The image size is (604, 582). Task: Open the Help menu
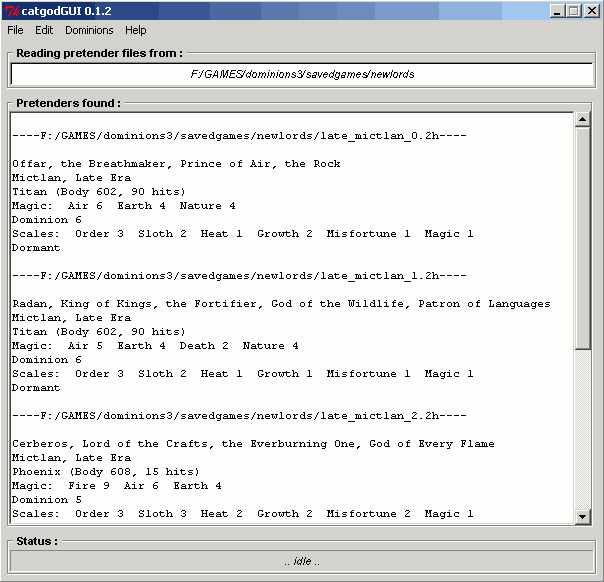click(135, 30)
